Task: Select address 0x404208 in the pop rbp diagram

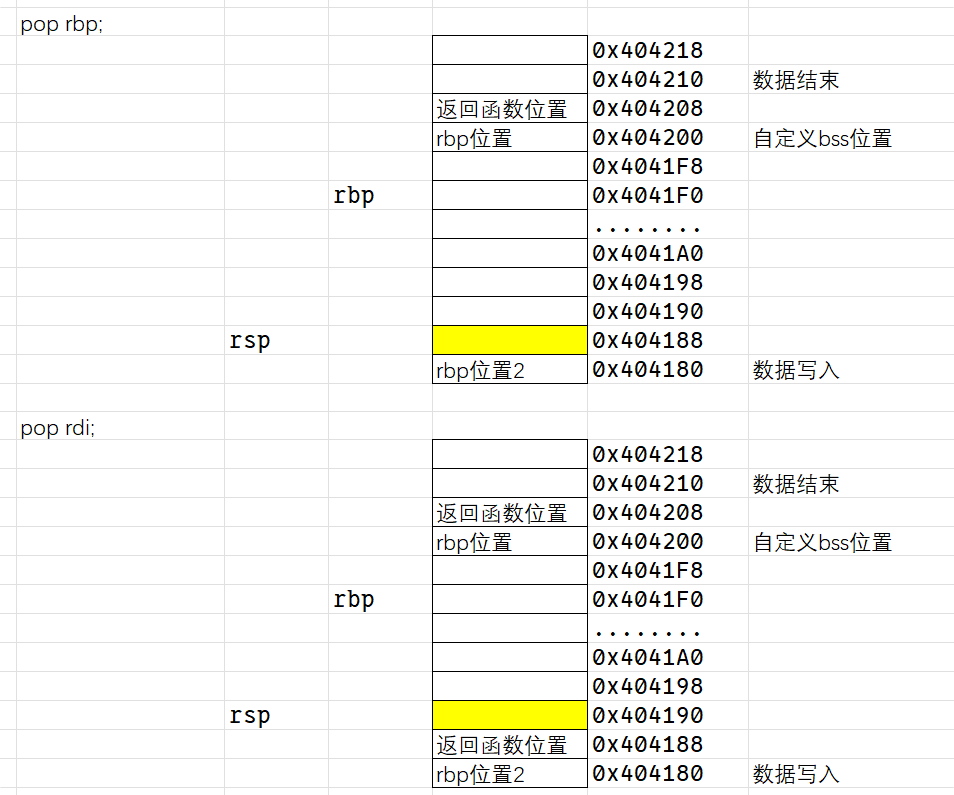Action: [x=647, y=109]
